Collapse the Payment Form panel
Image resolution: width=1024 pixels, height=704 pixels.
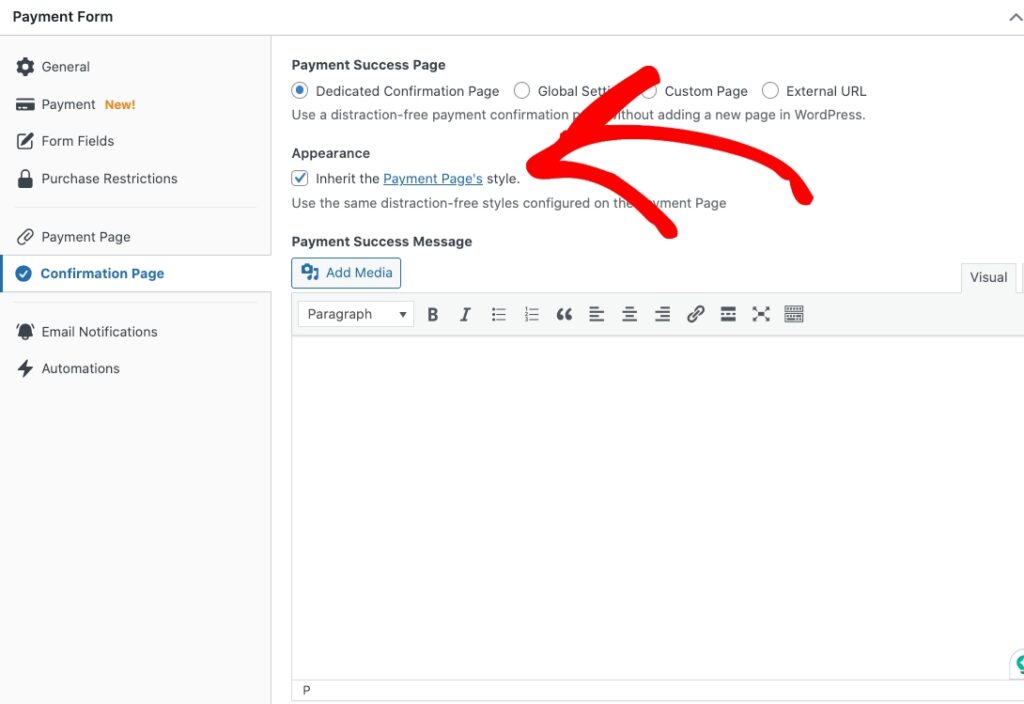(1015, 17)
